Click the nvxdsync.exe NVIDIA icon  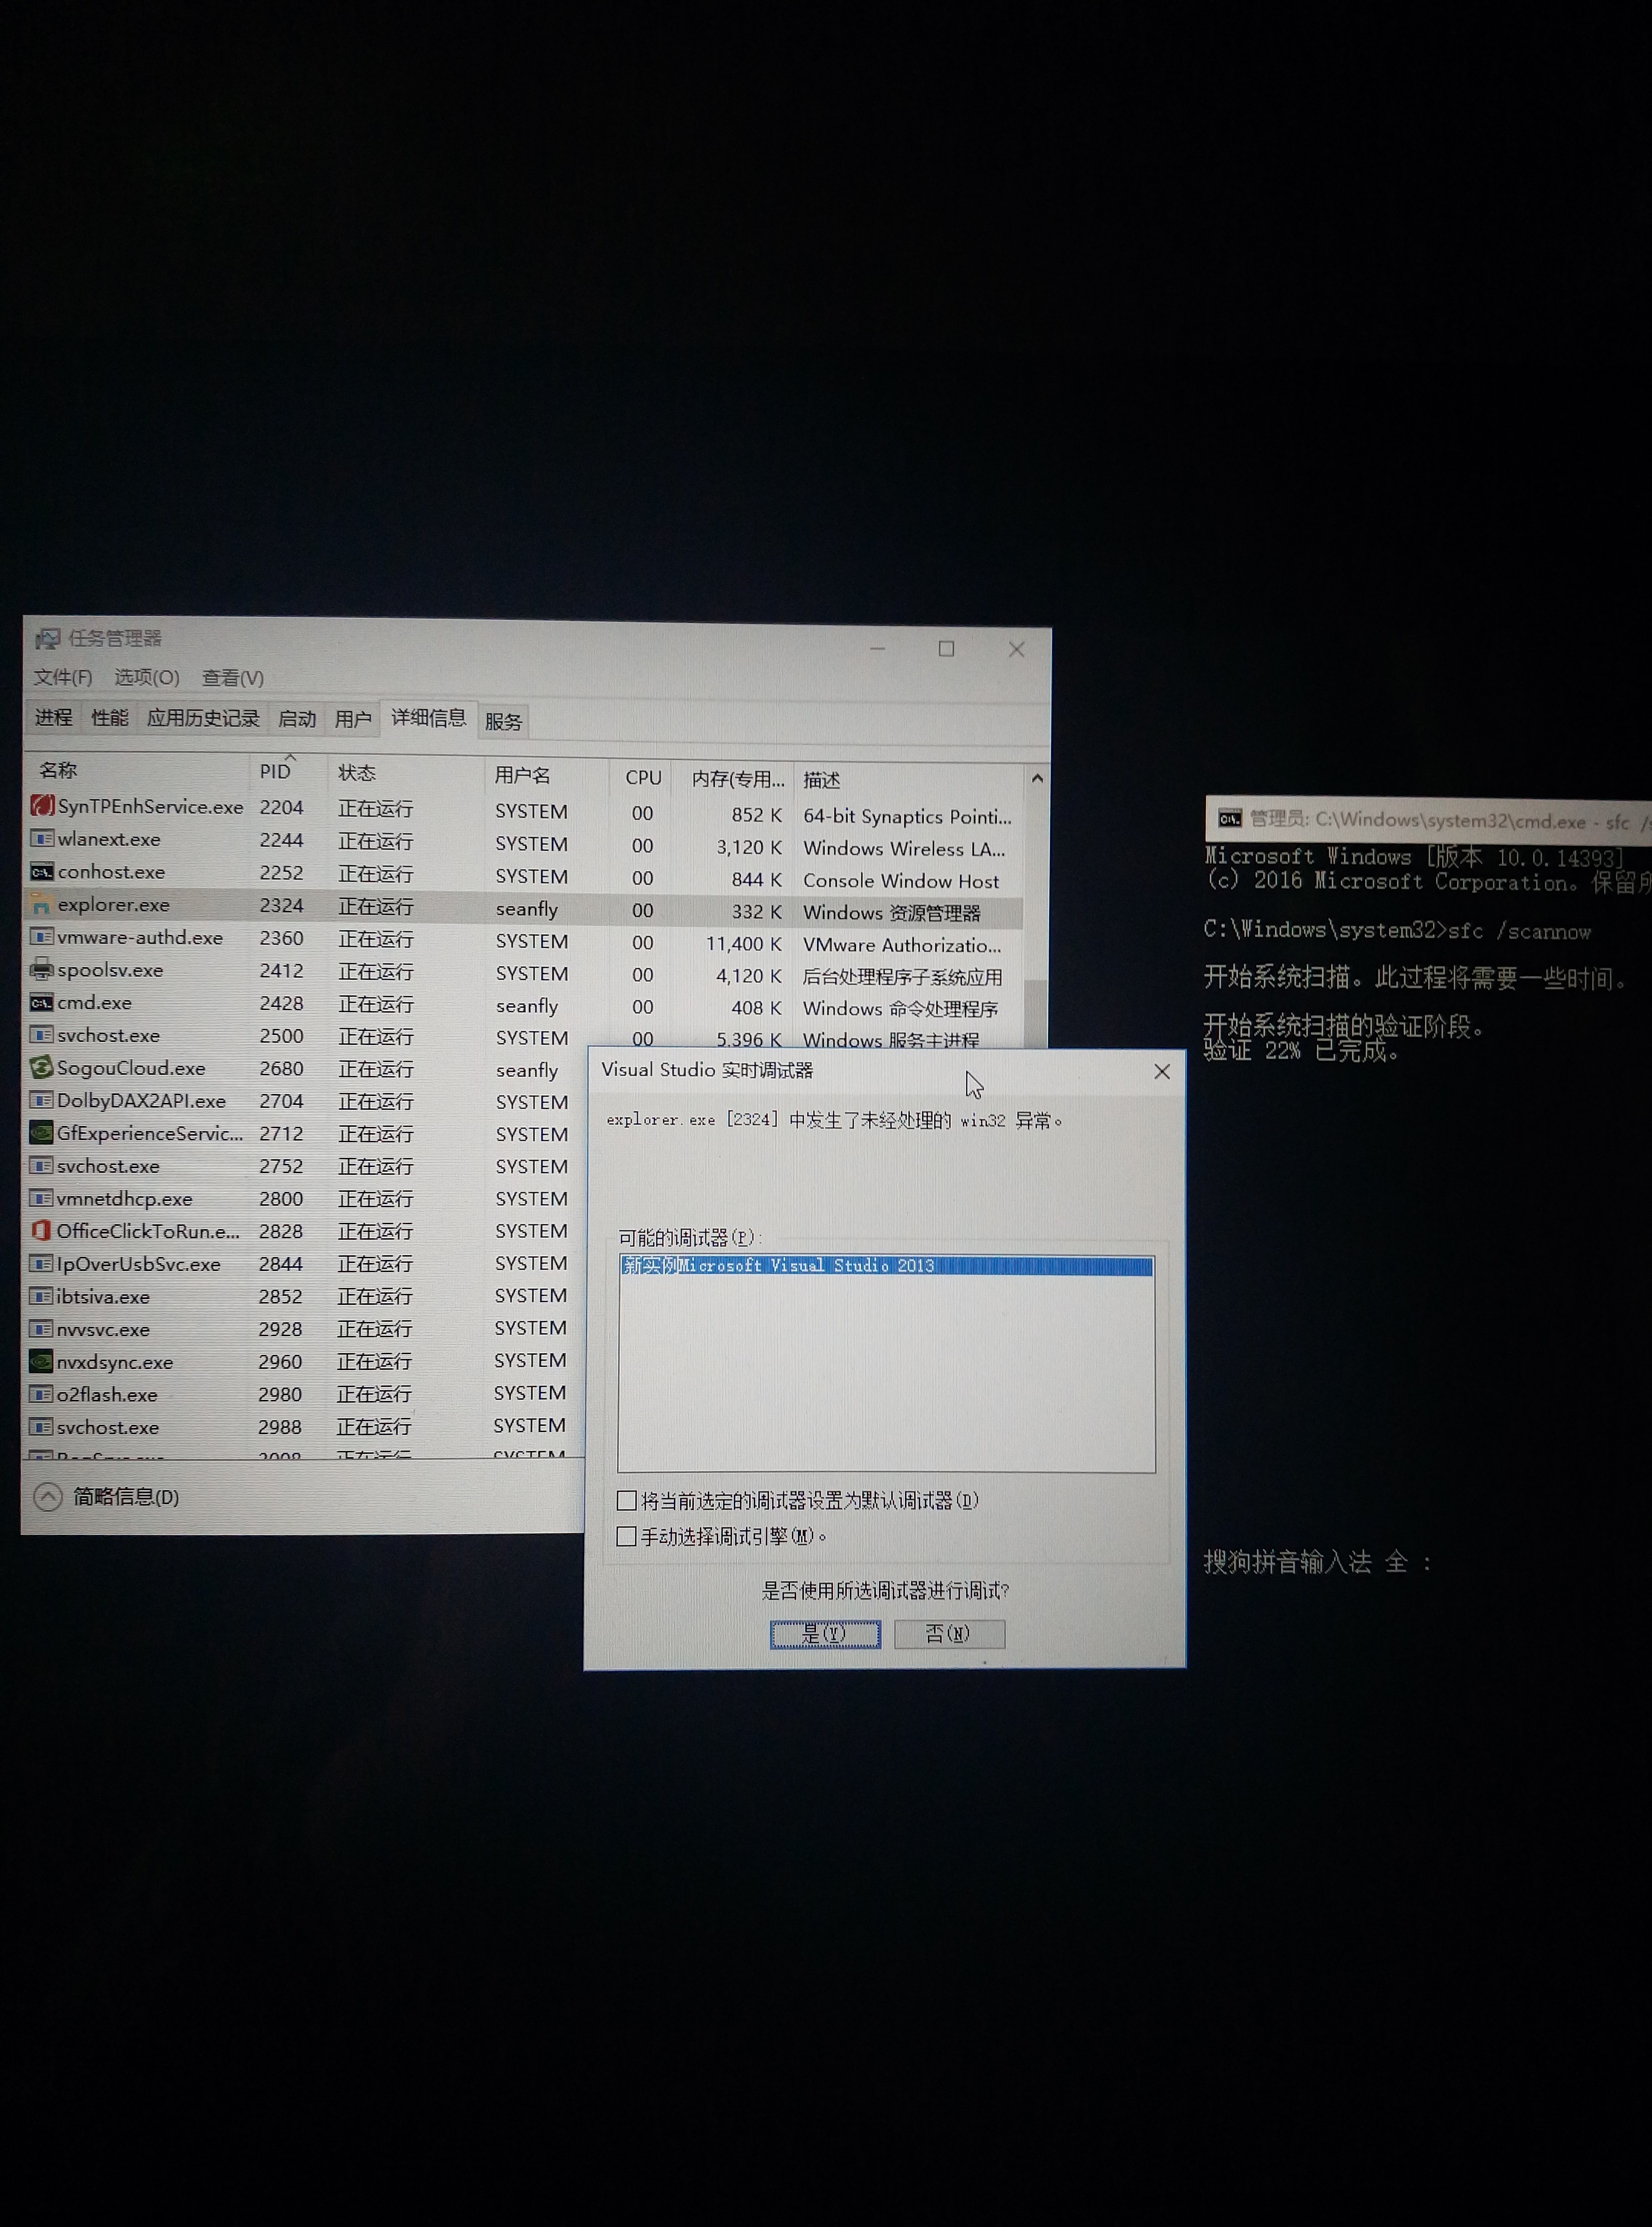point(41,1361)
